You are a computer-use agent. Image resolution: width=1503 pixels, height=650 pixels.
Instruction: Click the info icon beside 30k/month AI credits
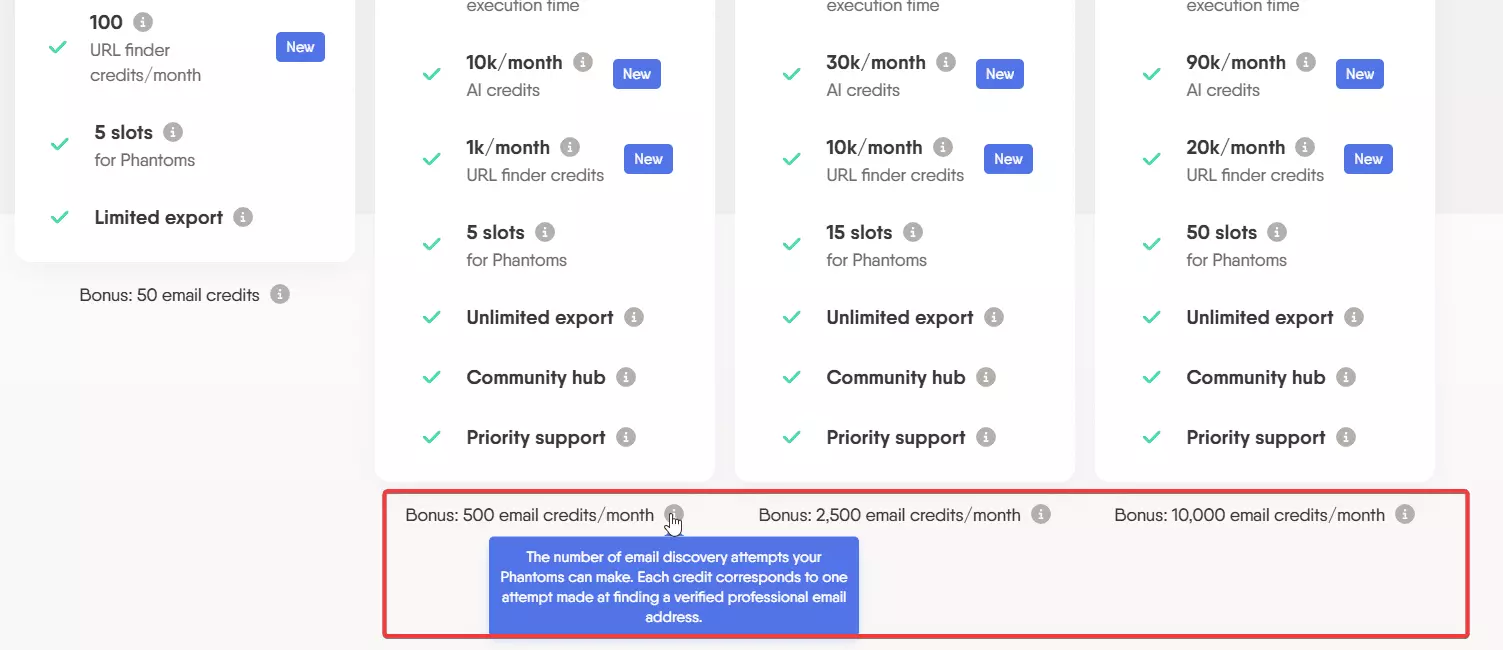946,60
